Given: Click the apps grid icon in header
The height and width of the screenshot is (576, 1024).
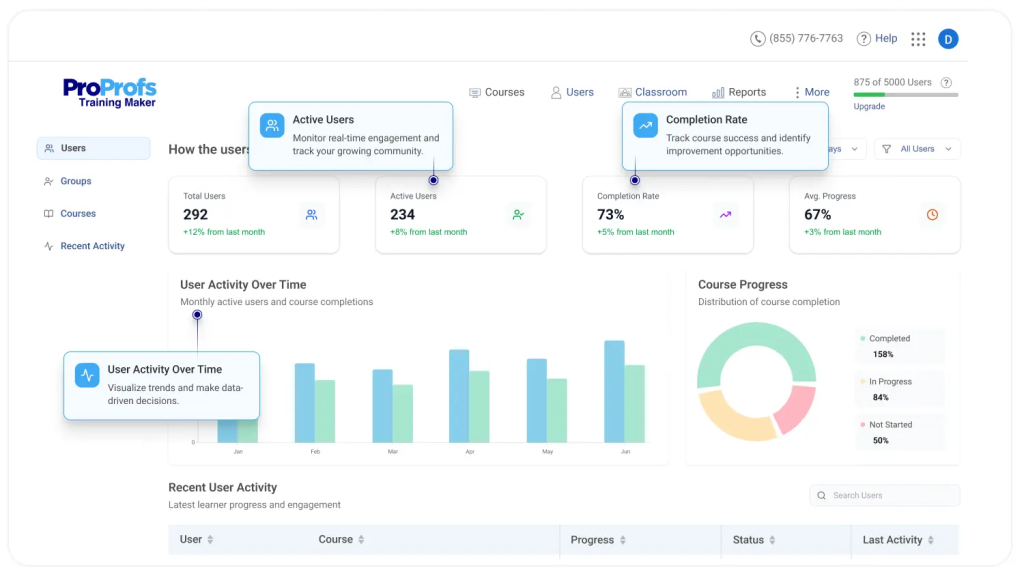Looking at the screenshot, I should 918,39.
